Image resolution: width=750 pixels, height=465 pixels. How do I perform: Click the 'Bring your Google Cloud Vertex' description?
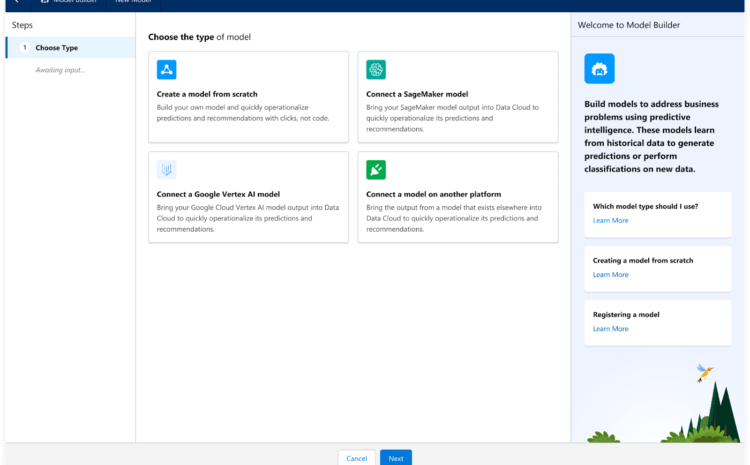(248, 218)
